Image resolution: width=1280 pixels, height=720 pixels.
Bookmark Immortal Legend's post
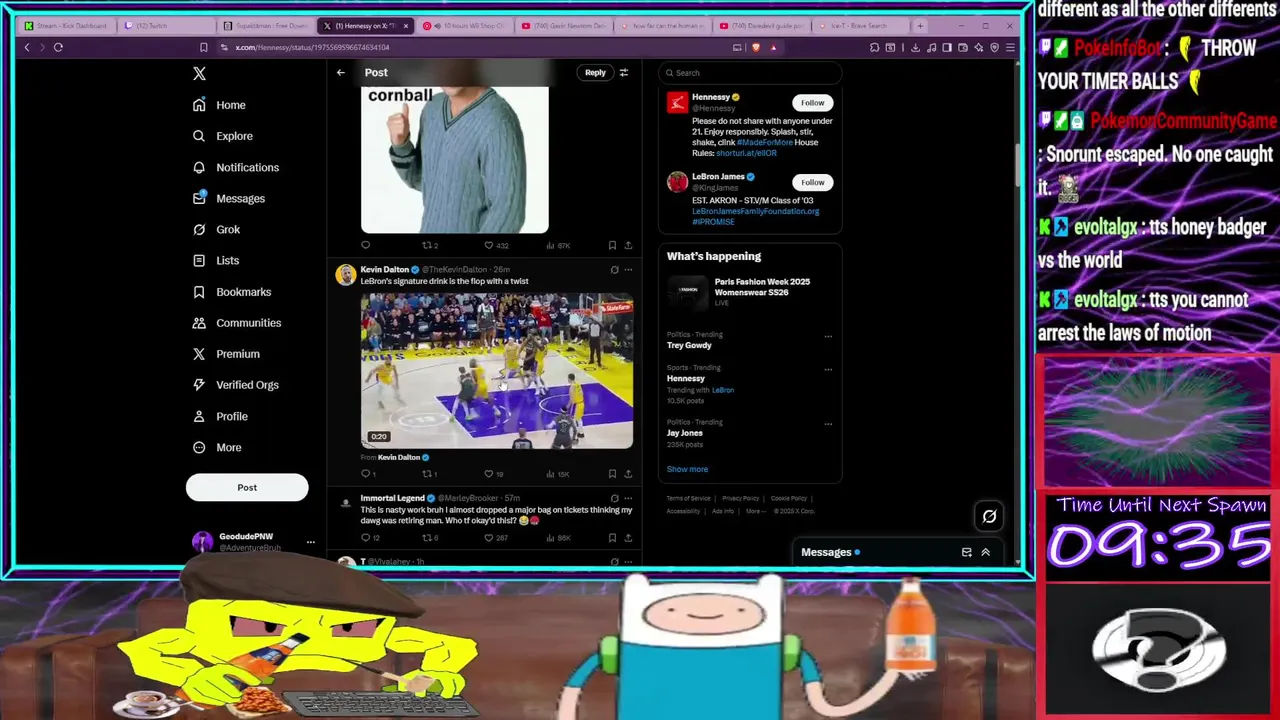612,538
